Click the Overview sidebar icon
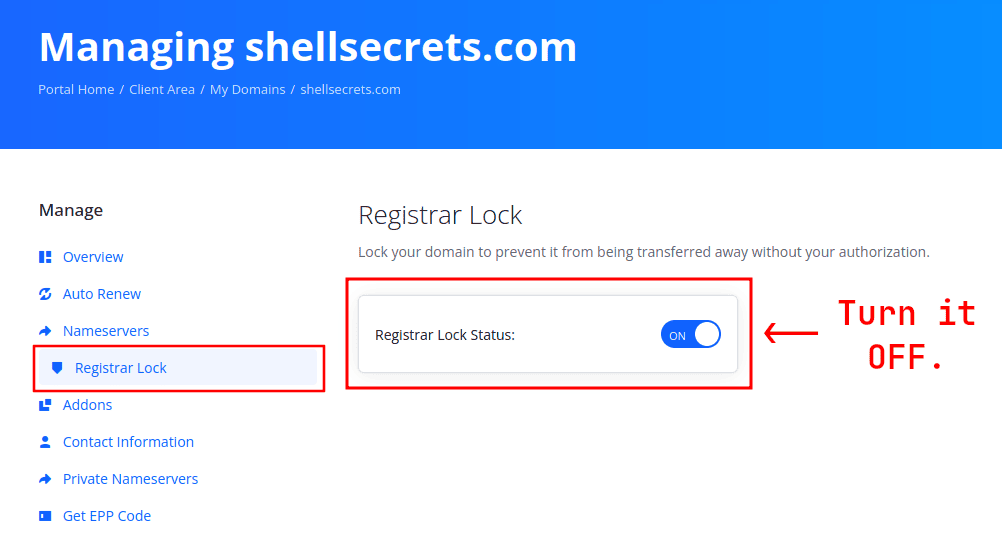Screen dimensions: 1002x554 click(x=45, y=257)
